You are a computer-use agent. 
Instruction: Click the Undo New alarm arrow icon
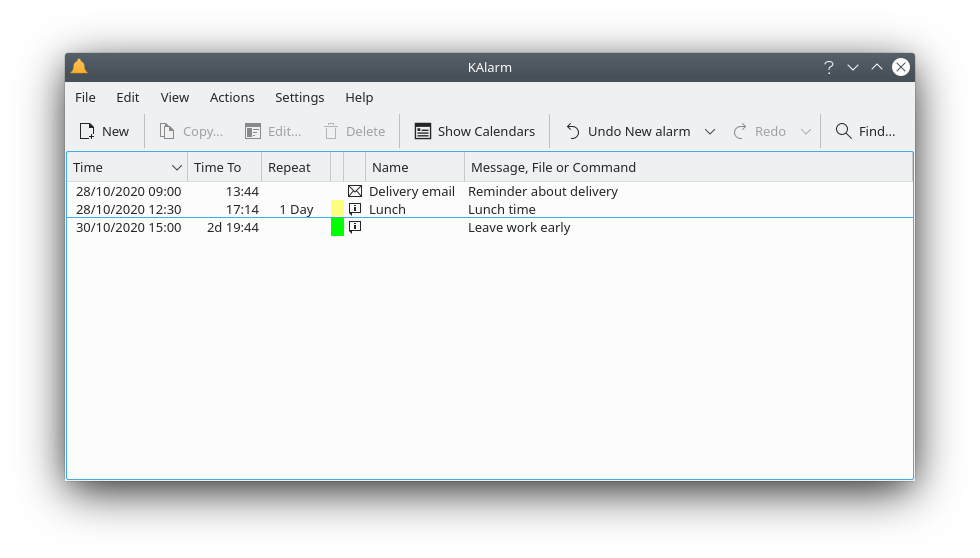coord(573,131)
